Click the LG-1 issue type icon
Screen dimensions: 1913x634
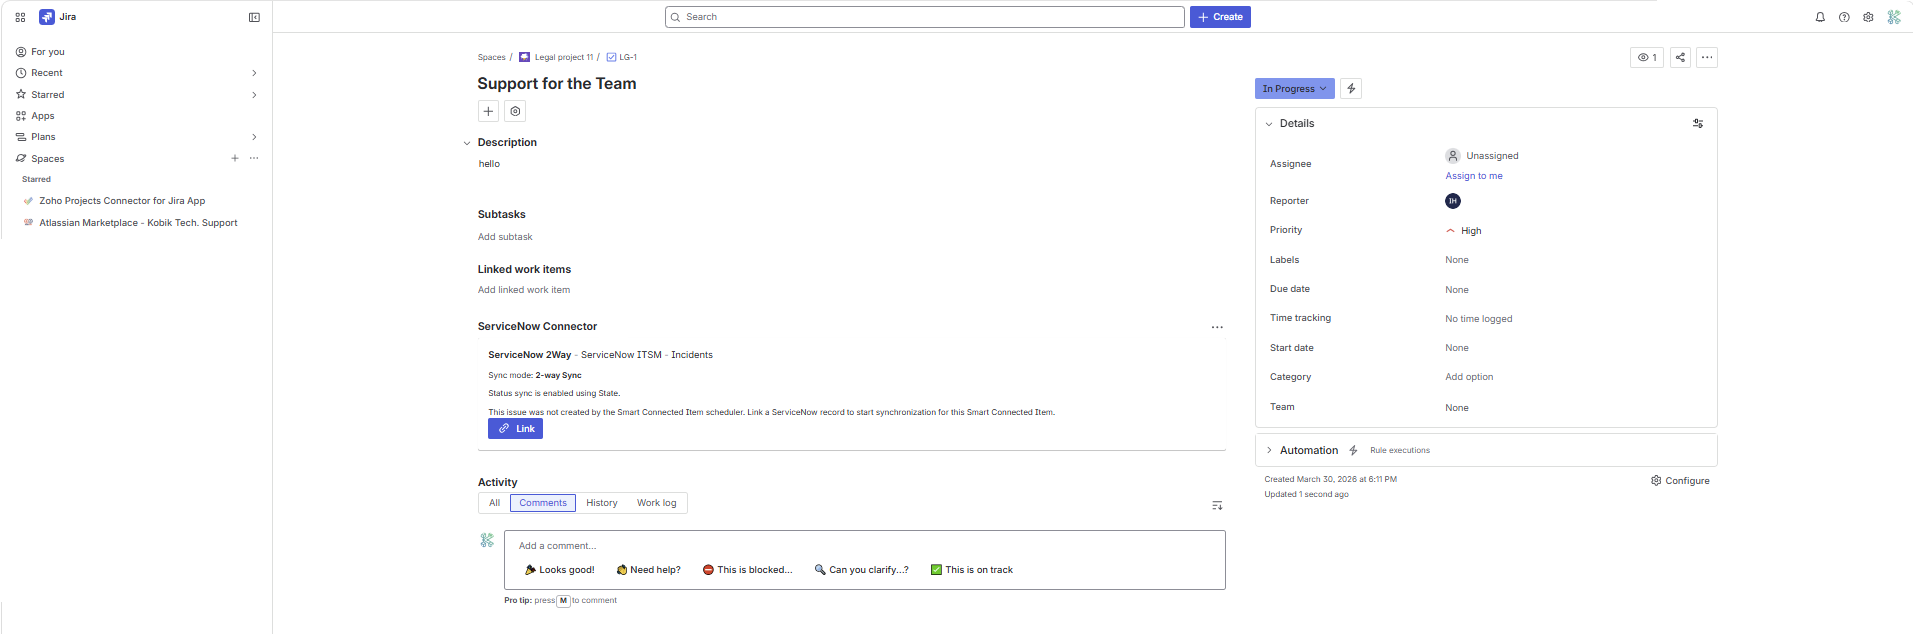(611, 57)
